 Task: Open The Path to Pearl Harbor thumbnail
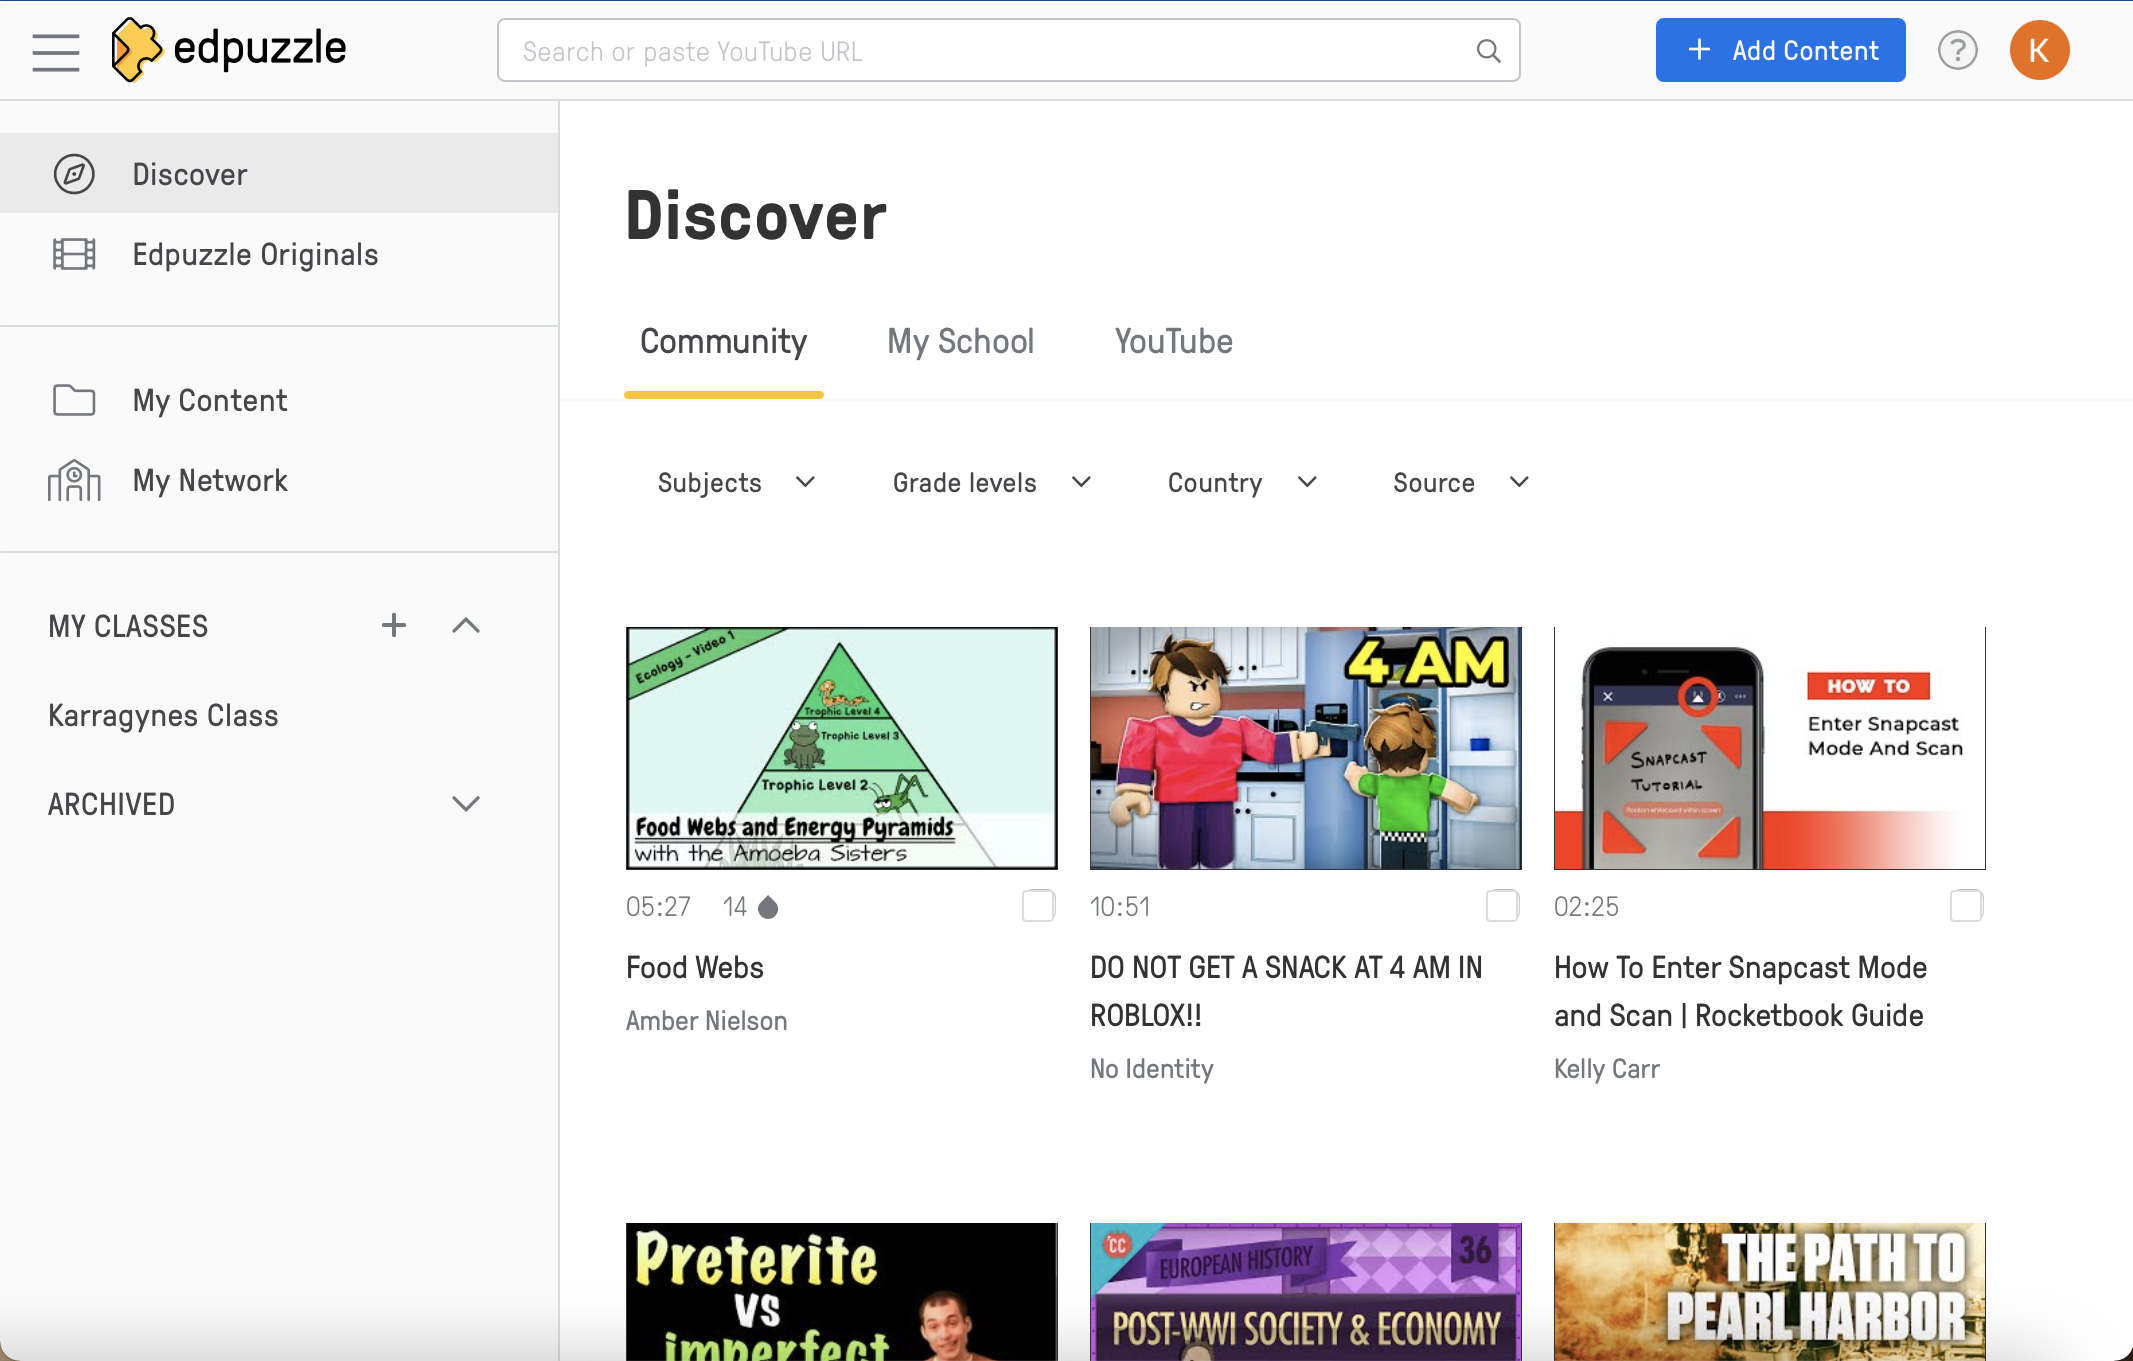click(x=1770, y=1291)
